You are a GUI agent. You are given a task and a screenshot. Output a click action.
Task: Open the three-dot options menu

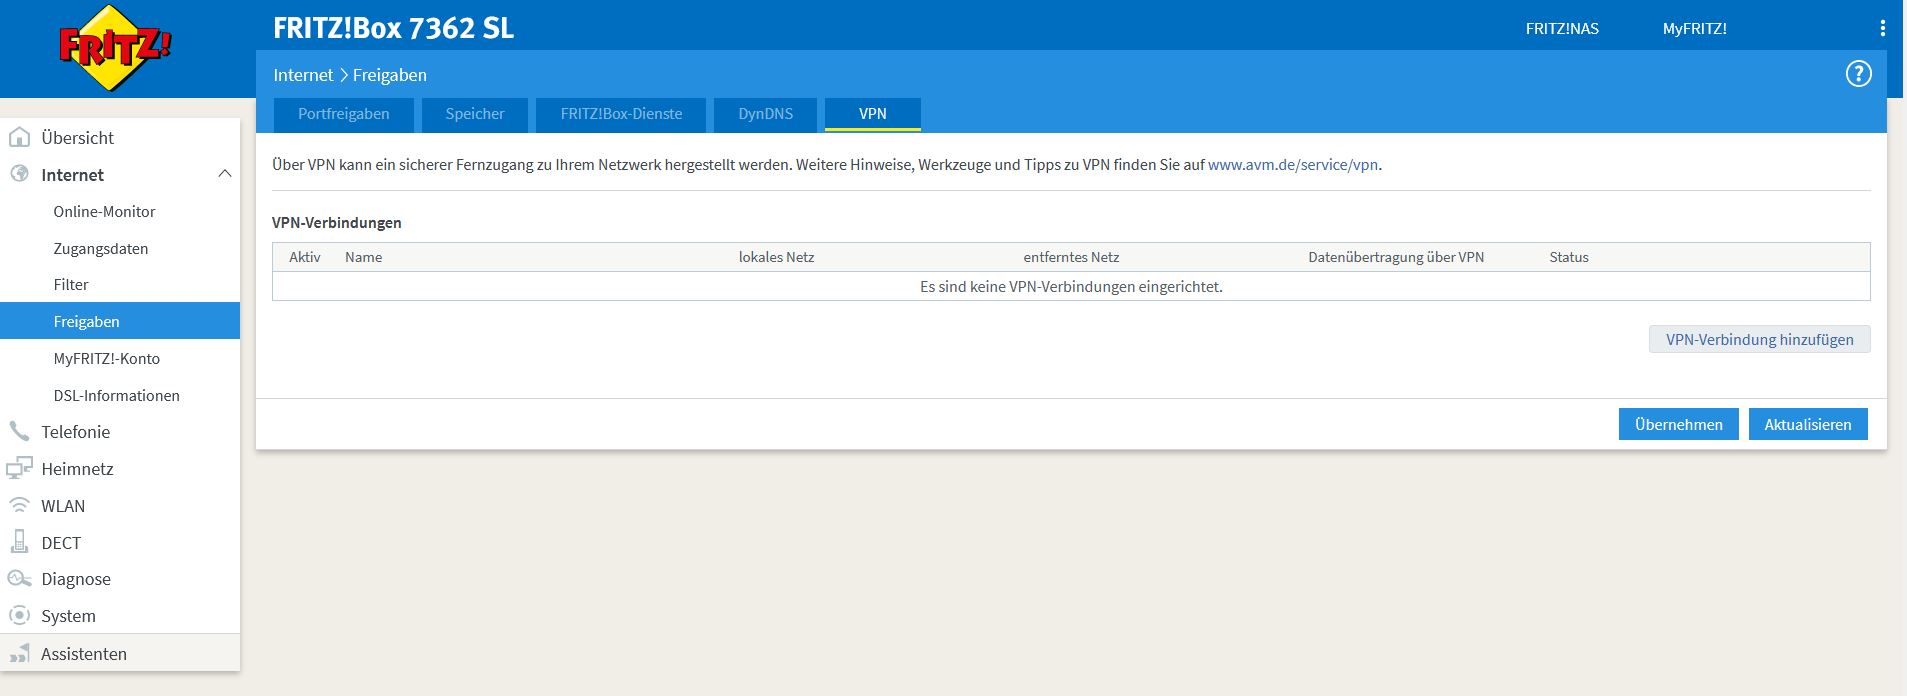(x=1883, y=29)
